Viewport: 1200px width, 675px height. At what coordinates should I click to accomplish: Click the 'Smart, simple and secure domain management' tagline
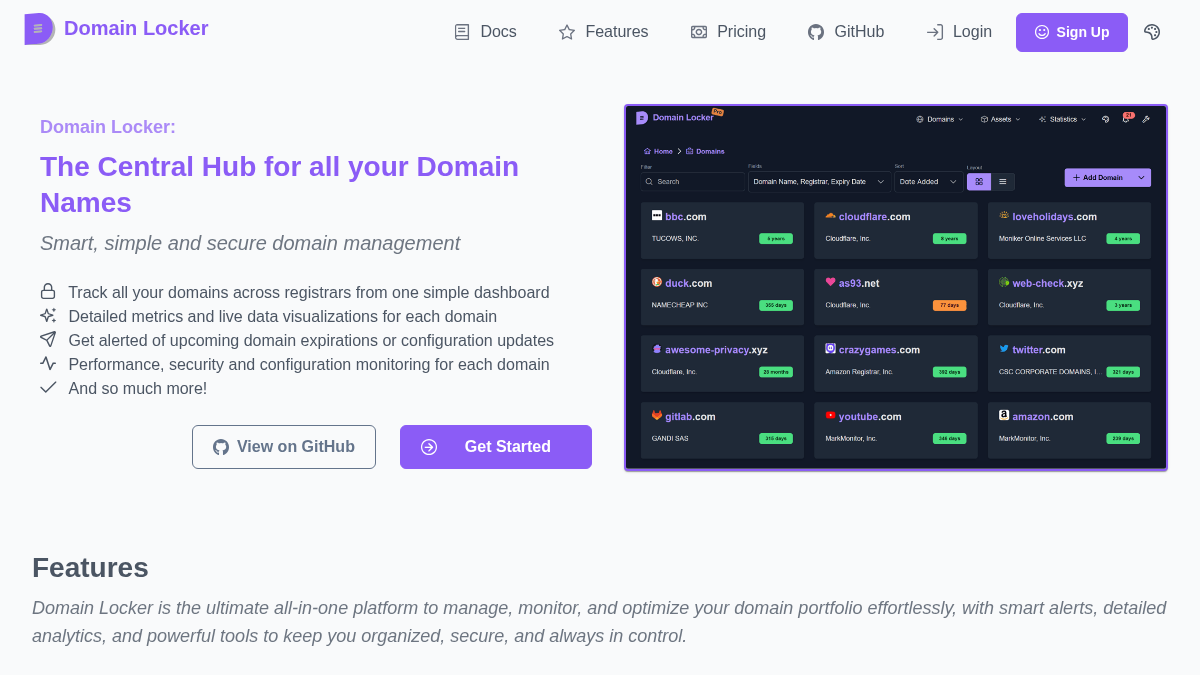coord(250,243)
